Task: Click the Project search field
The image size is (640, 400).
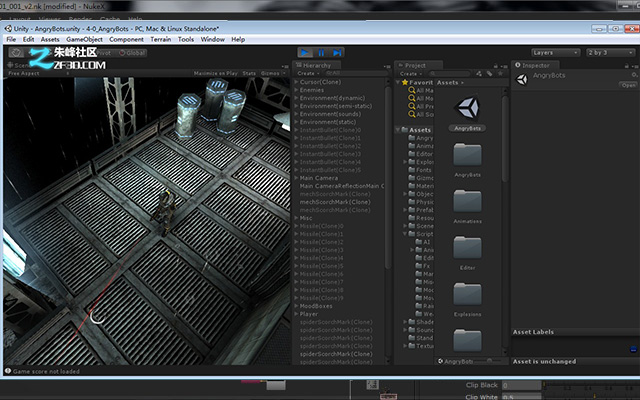Action: pyautogui.click(x=450, y=74)
